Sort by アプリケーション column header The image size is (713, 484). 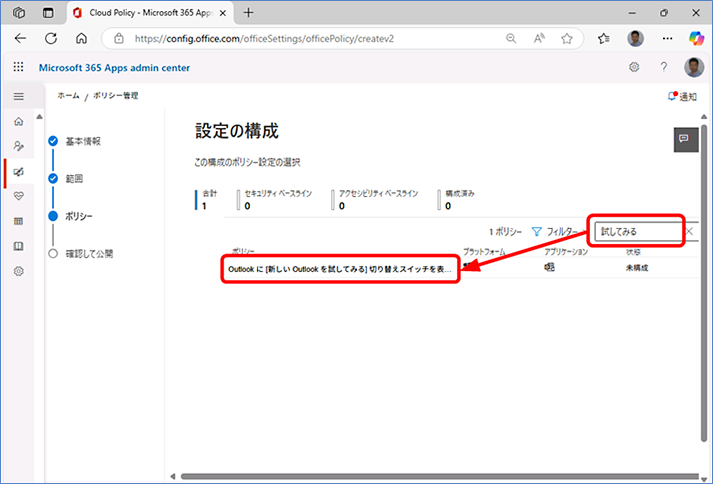point(566,252)
